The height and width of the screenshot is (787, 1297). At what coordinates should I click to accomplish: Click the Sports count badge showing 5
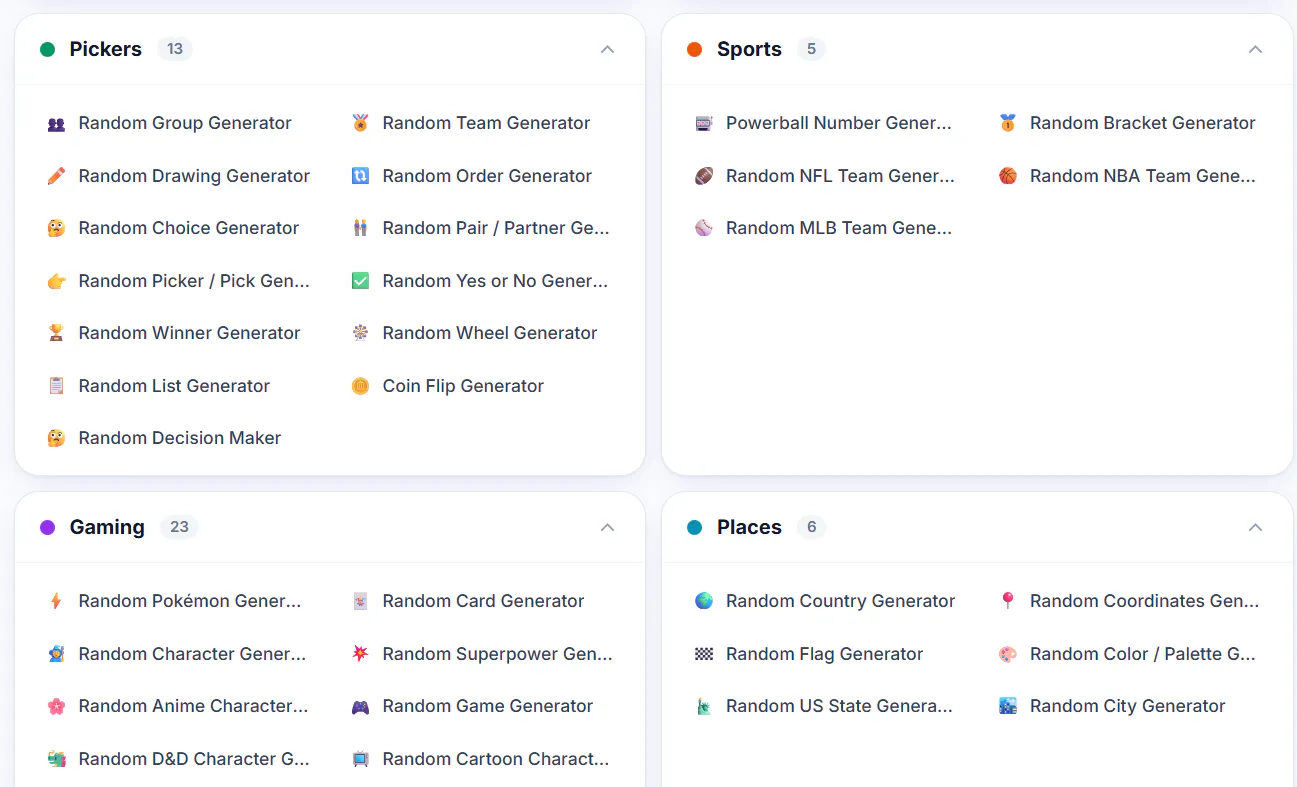click(x=811, y=49)
